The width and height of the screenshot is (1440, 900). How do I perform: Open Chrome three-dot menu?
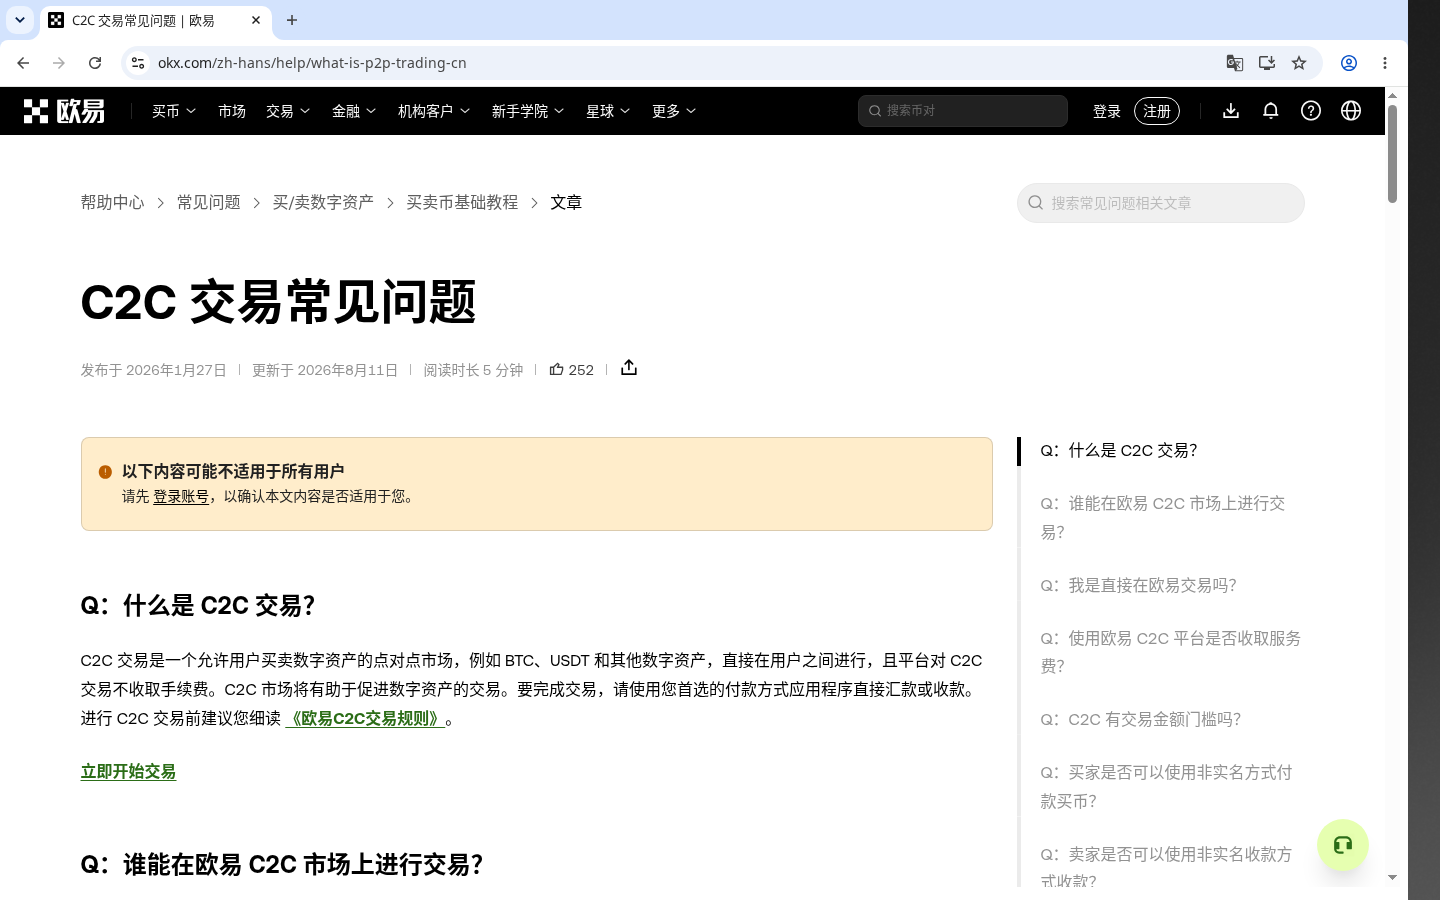[1385, 63]
